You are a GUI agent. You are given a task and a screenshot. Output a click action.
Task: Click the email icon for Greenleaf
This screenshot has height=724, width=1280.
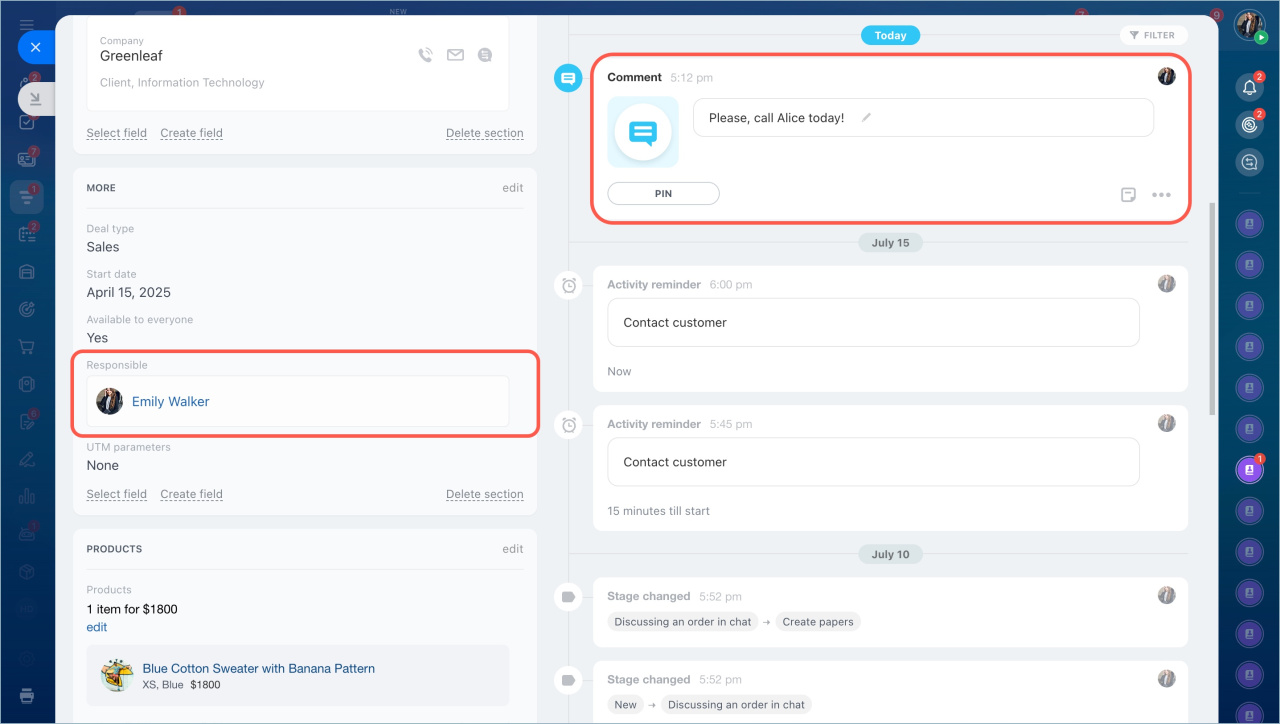455,56
